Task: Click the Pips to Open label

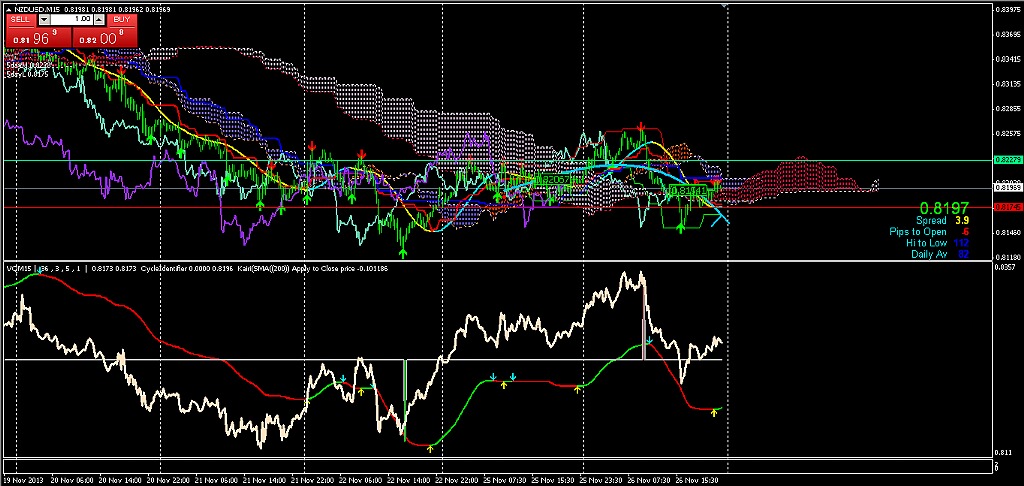Action: [918, 232]
